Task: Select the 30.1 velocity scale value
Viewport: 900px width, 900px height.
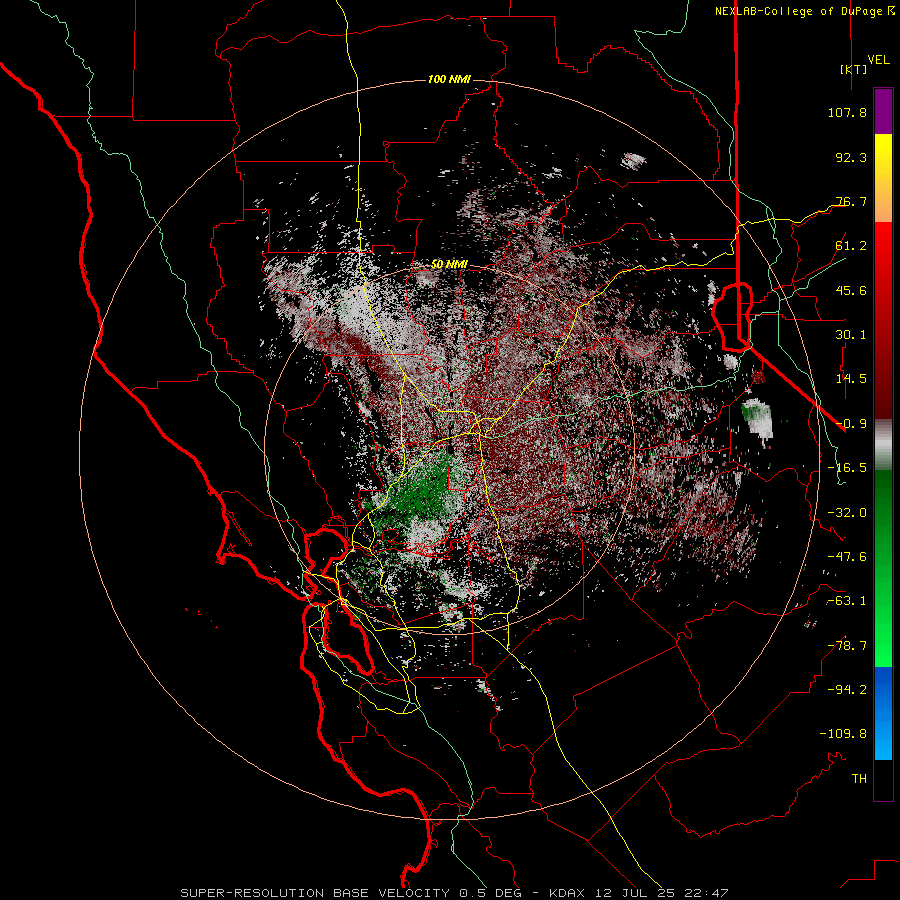Action: tap(851, 335)
